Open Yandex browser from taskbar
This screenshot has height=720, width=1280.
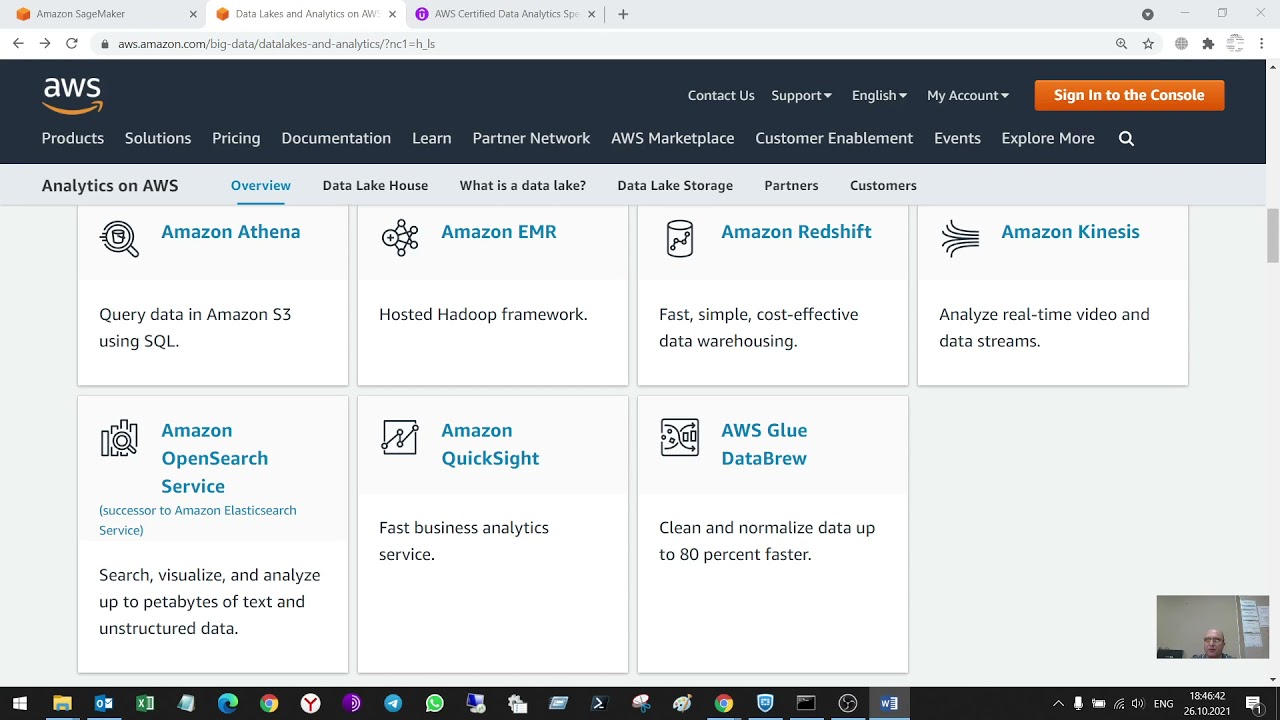[310, 703]
